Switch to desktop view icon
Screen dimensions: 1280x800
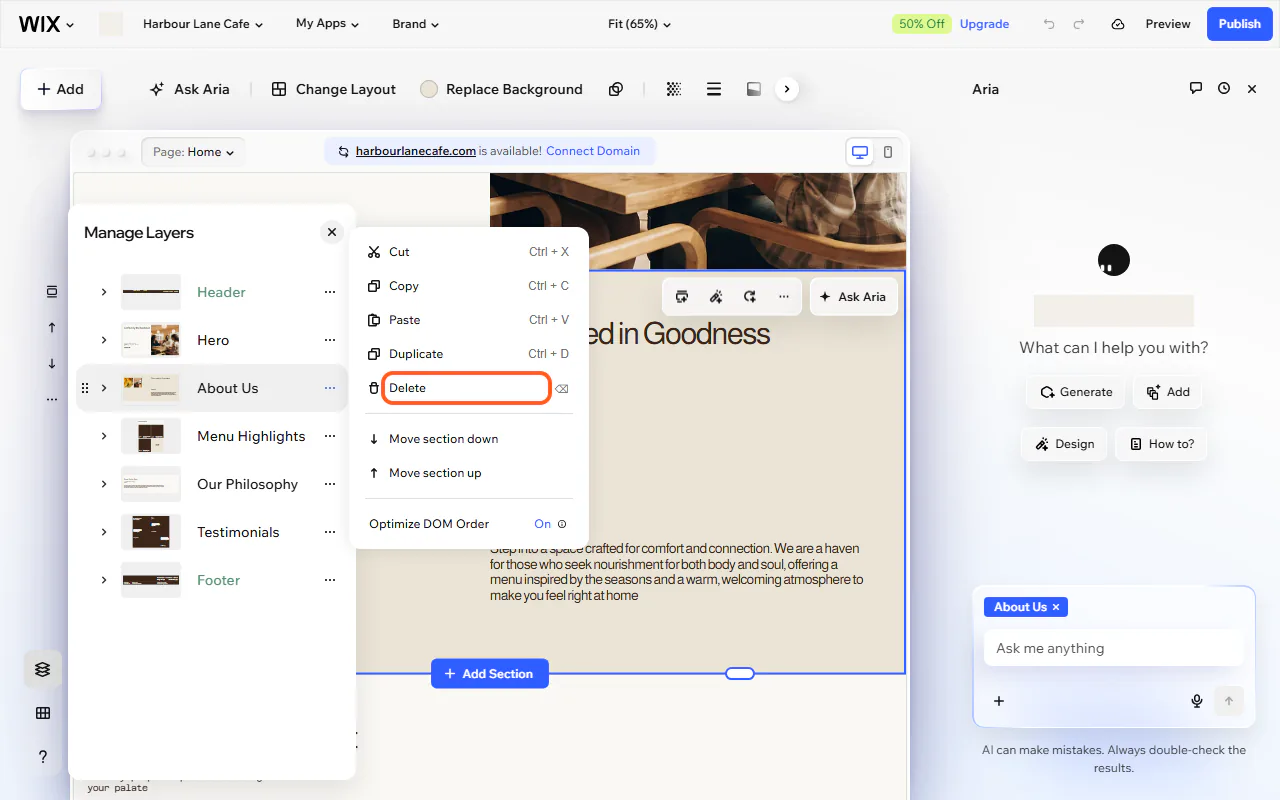coord(859,152)
